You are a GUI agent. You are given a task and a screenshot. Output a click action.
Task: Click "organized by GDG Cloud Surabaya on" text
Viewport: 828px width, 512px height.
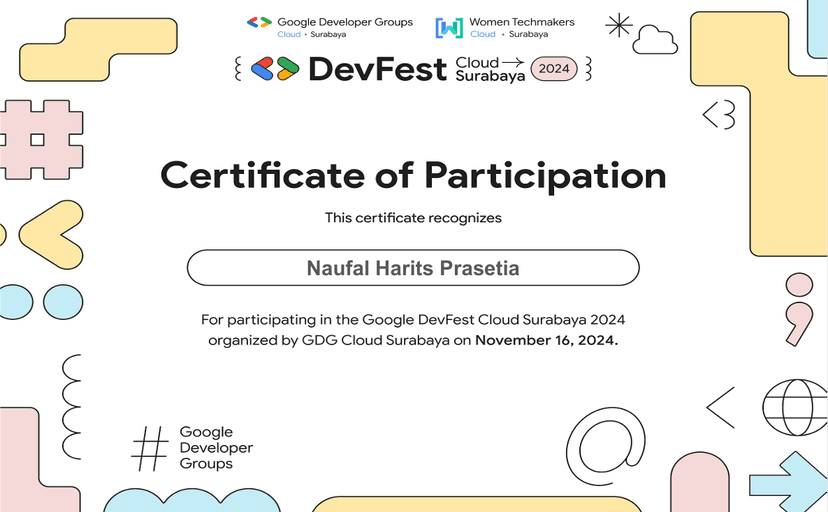click(x=340, y=340)
